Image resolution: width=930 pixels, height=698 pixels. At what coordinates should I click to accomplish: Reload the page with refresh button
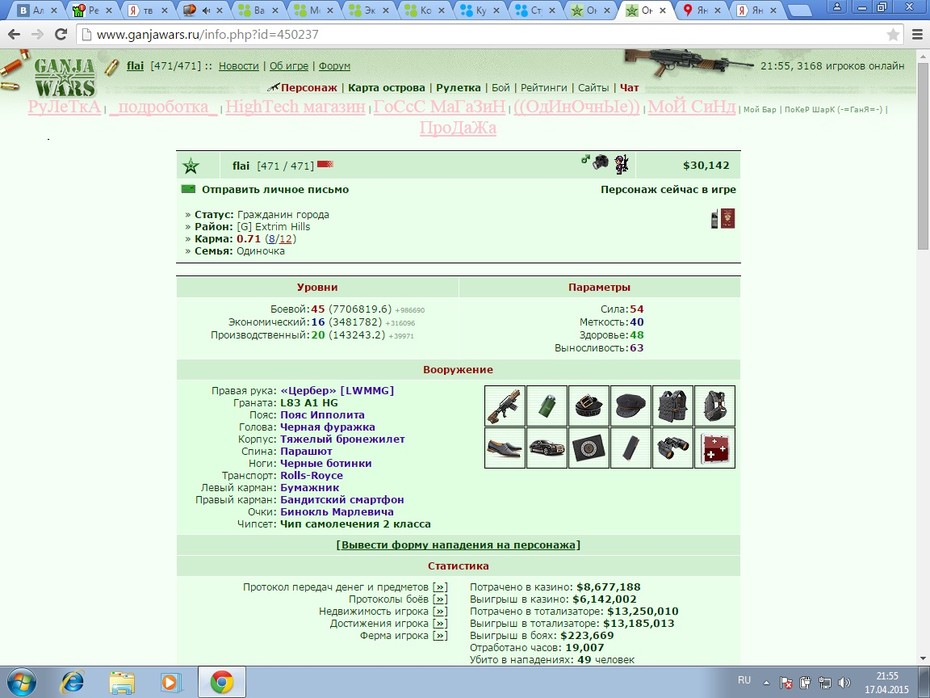[61, 34]
